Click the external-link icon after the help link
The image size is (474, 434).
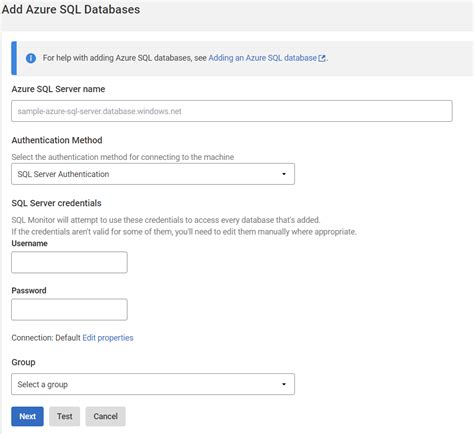coord(322,58)
